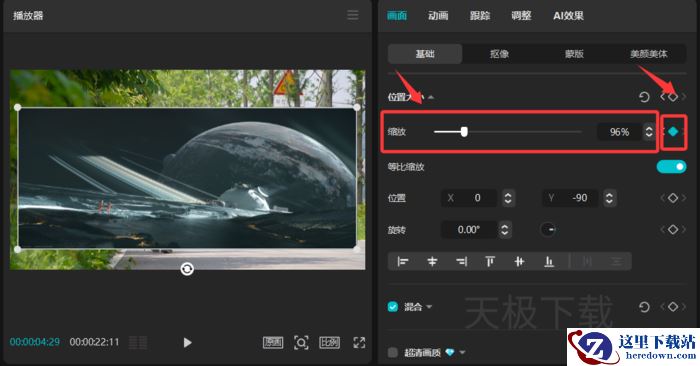Click the position X value field
The width and height of the screenshot is (700, 366).
(469, 198)
